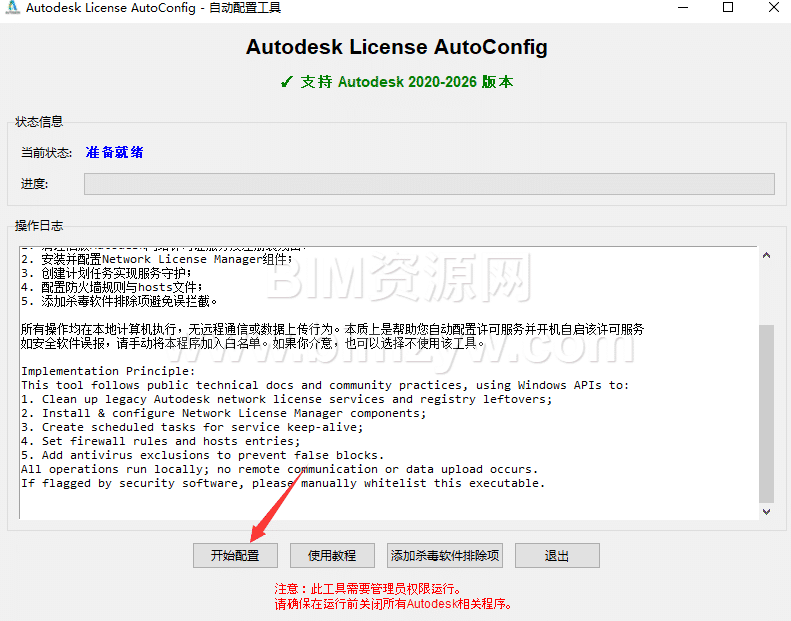Click the 进度 progress bar
This screenshot has height=621, width=791.
[428, 184]
